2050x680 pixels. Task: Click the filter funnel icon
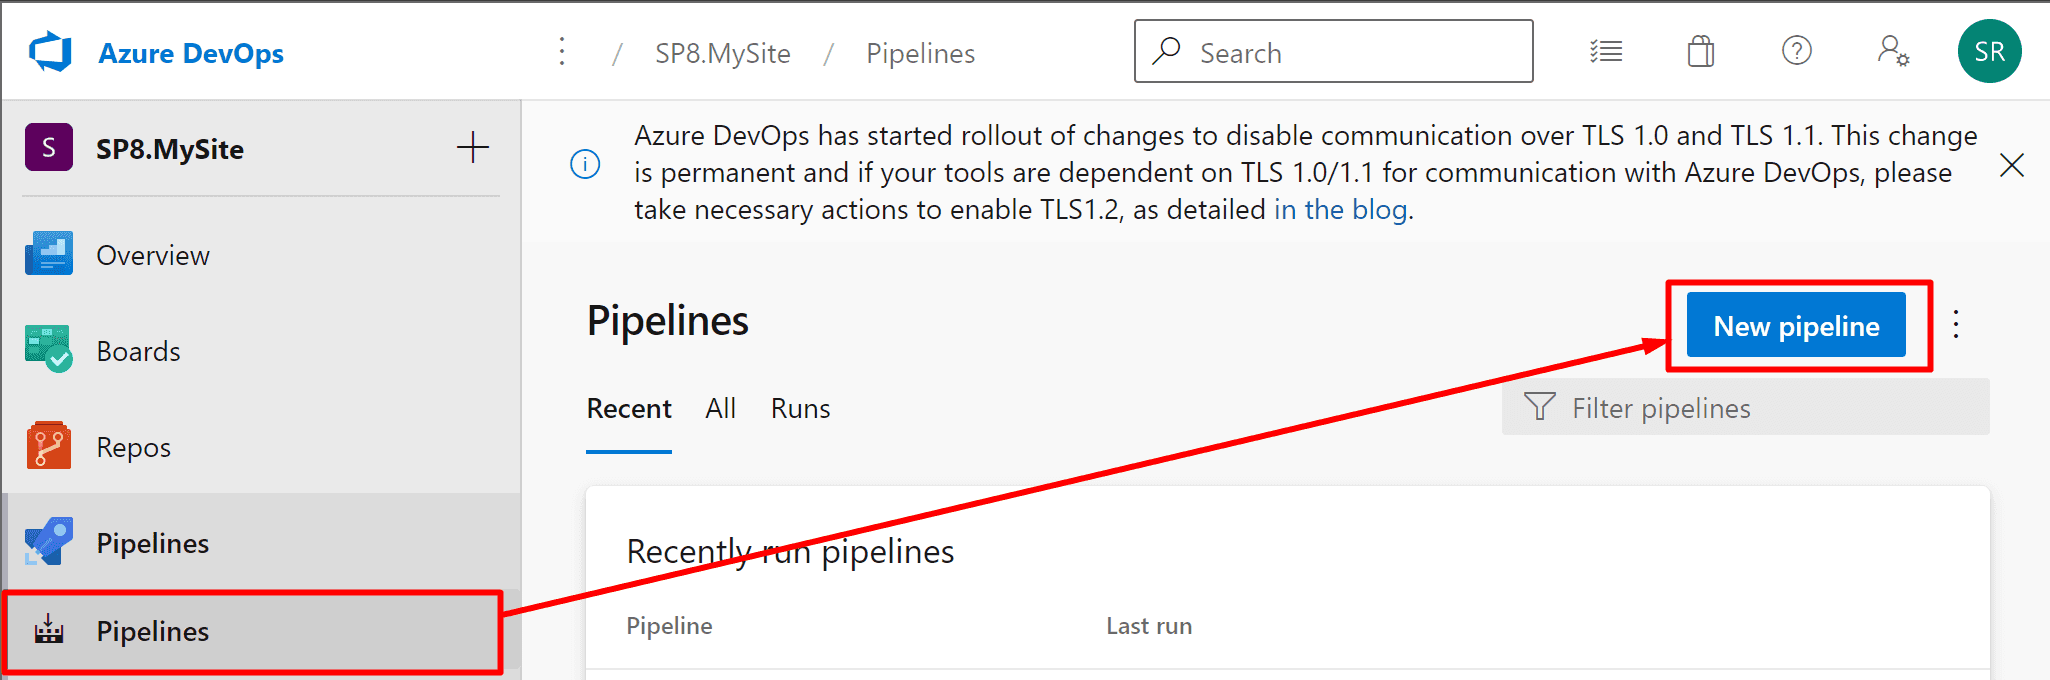pyautogui.click(x=1539, y=406)
